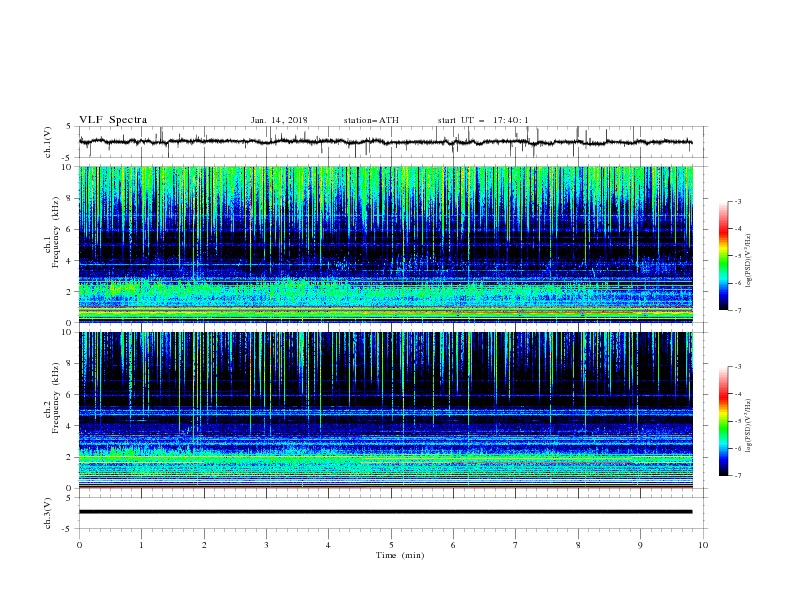
Task: Click the time axis tick label "4"
Action: [x=328, y=545]
